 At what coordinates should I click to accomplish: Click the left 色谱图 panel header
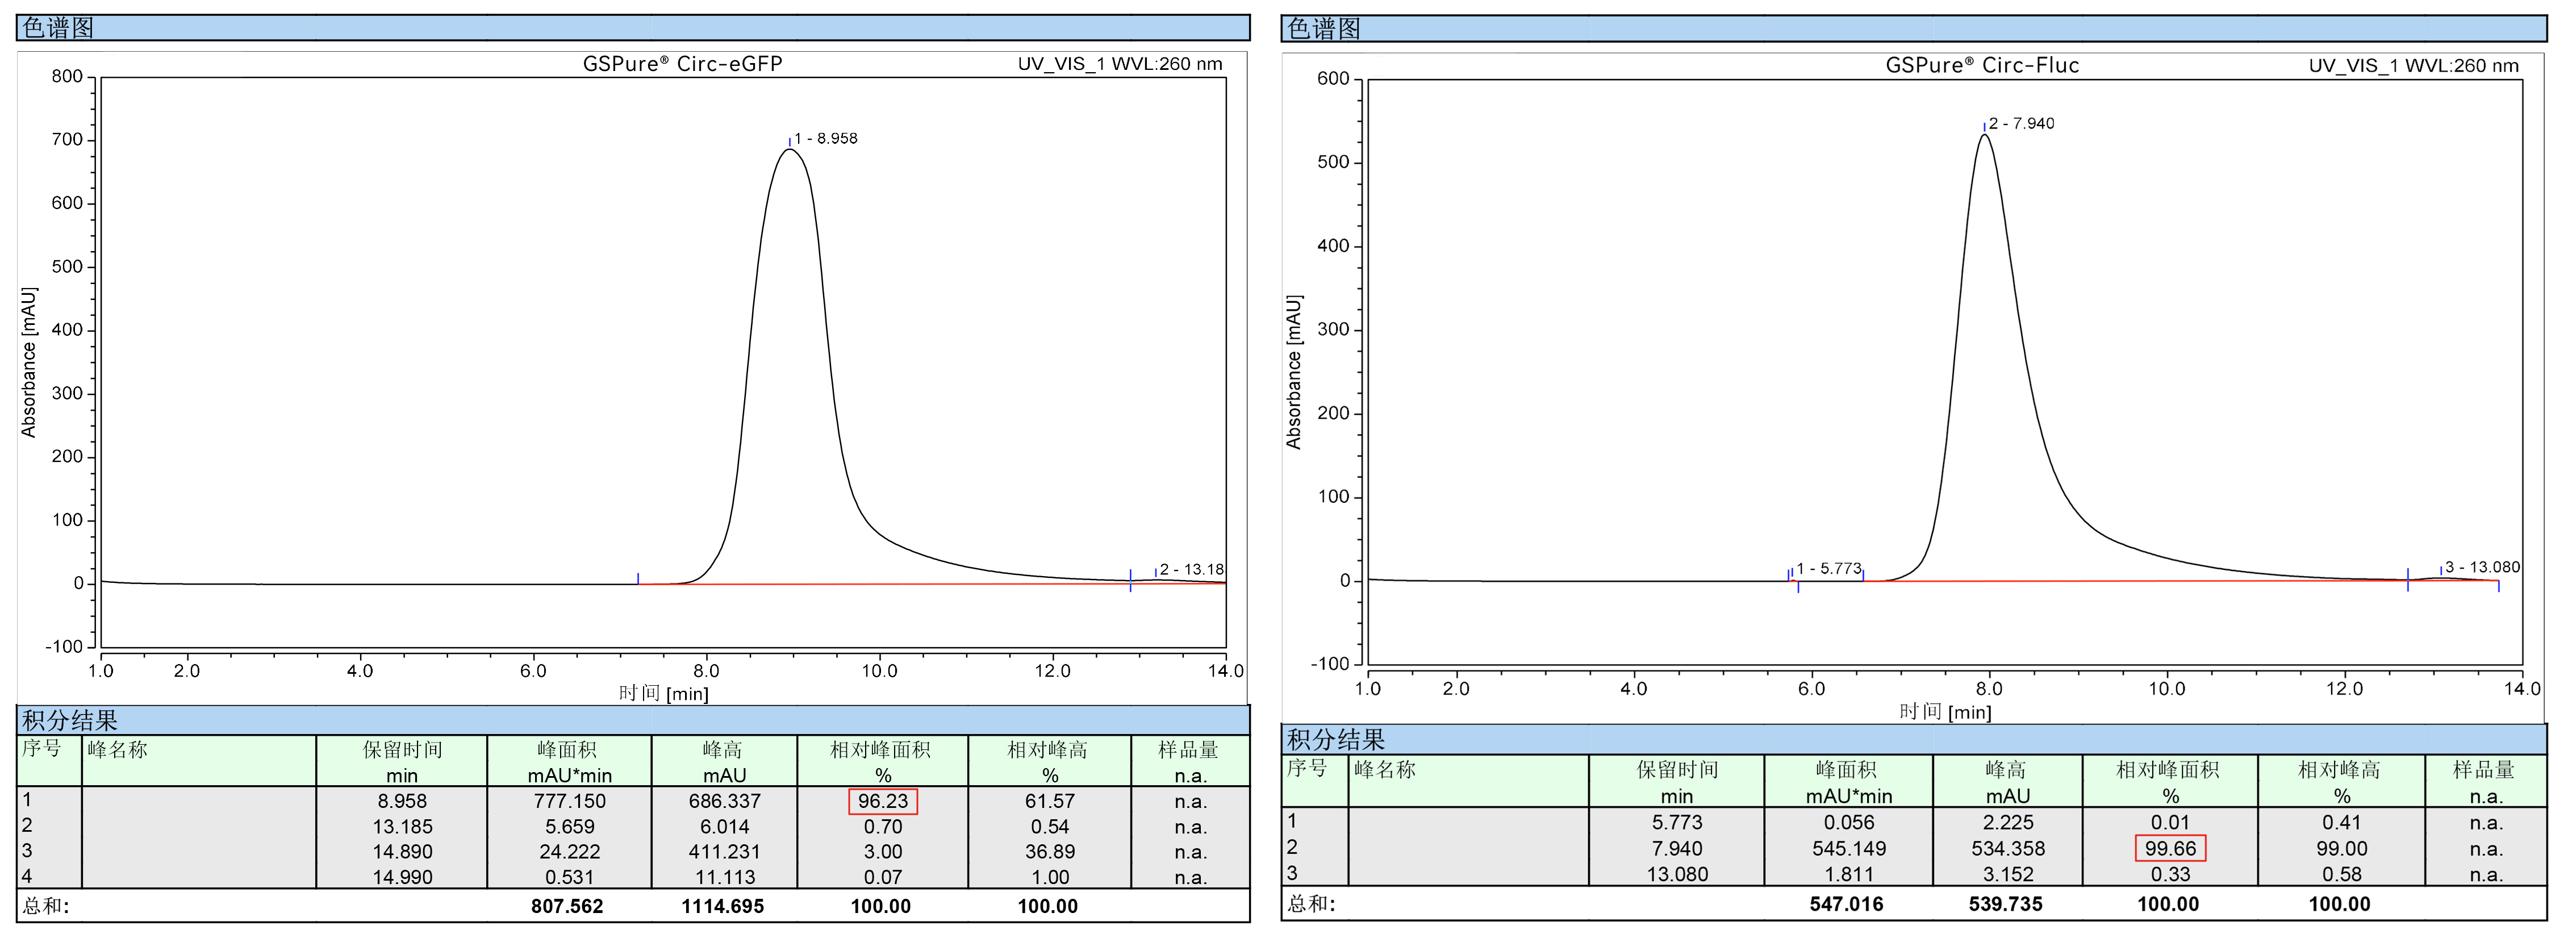(x=58, y=28)
